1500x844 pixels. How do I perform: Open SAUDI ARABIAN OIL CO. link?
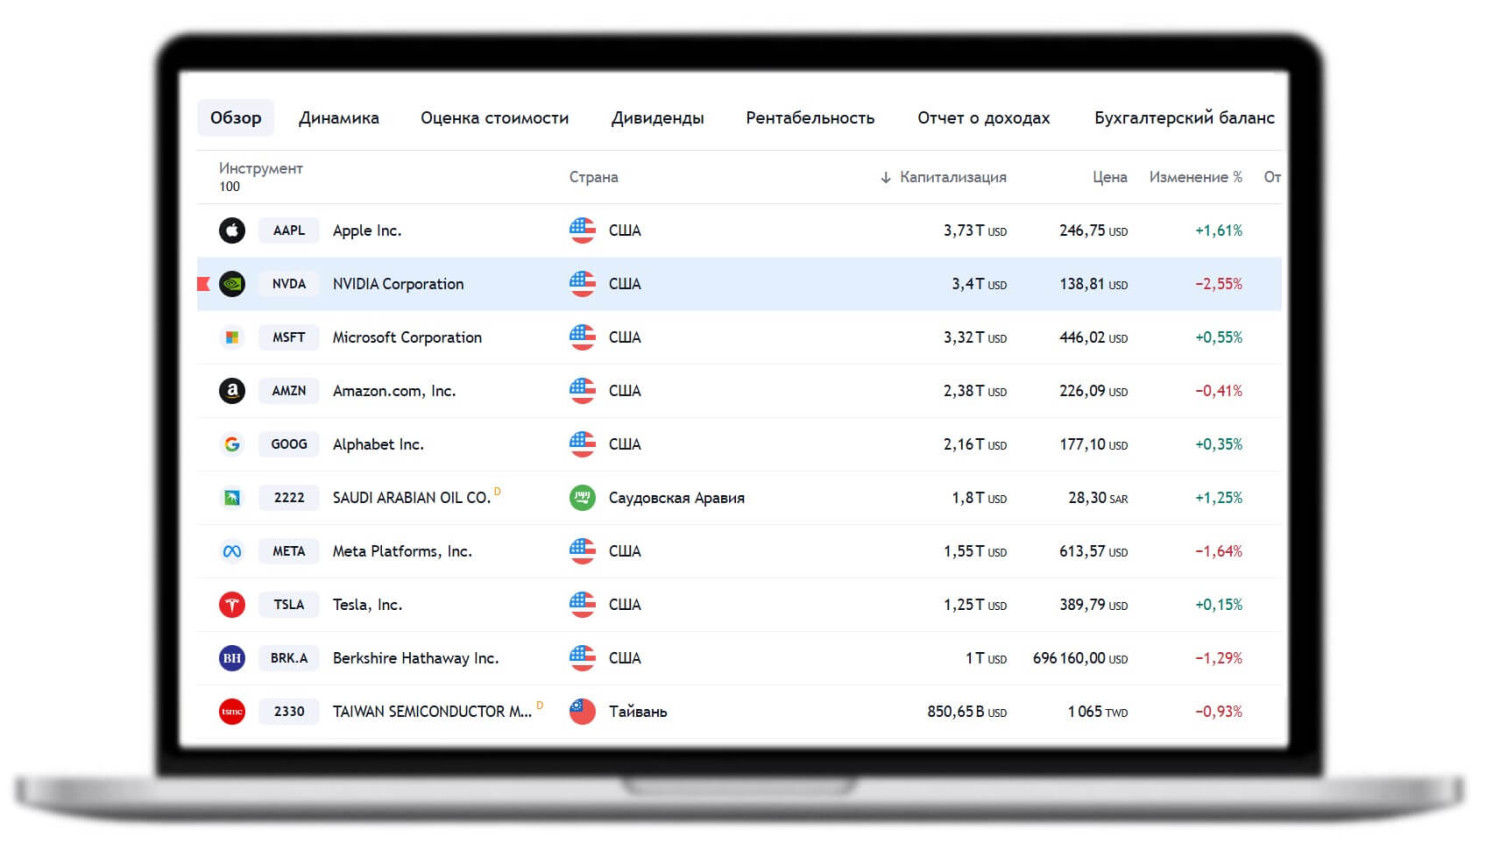tap(412, 498)
